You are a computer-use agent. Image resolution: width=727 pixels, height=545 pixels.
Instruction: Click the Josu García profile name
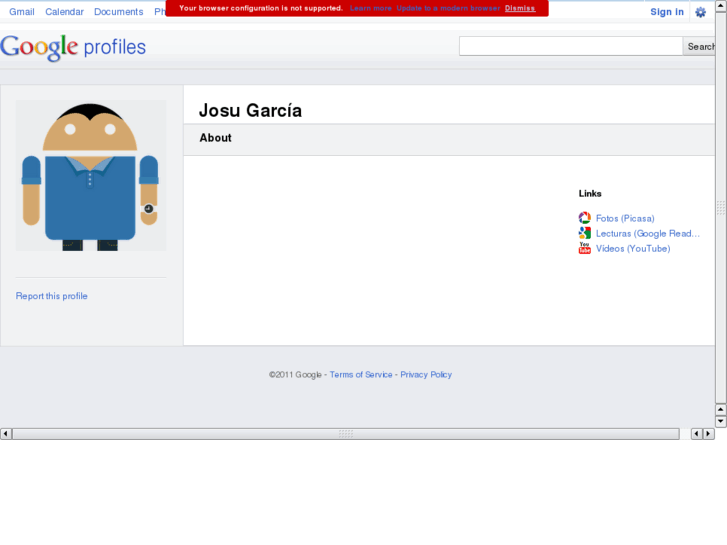(250, 110)
